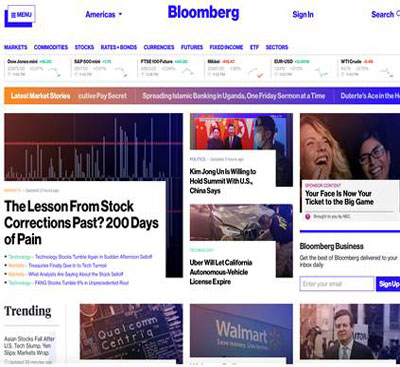Open Uber California Autonomous-Vehicle License article
Screen dimensions: 400x367
(x=221, y=272)
